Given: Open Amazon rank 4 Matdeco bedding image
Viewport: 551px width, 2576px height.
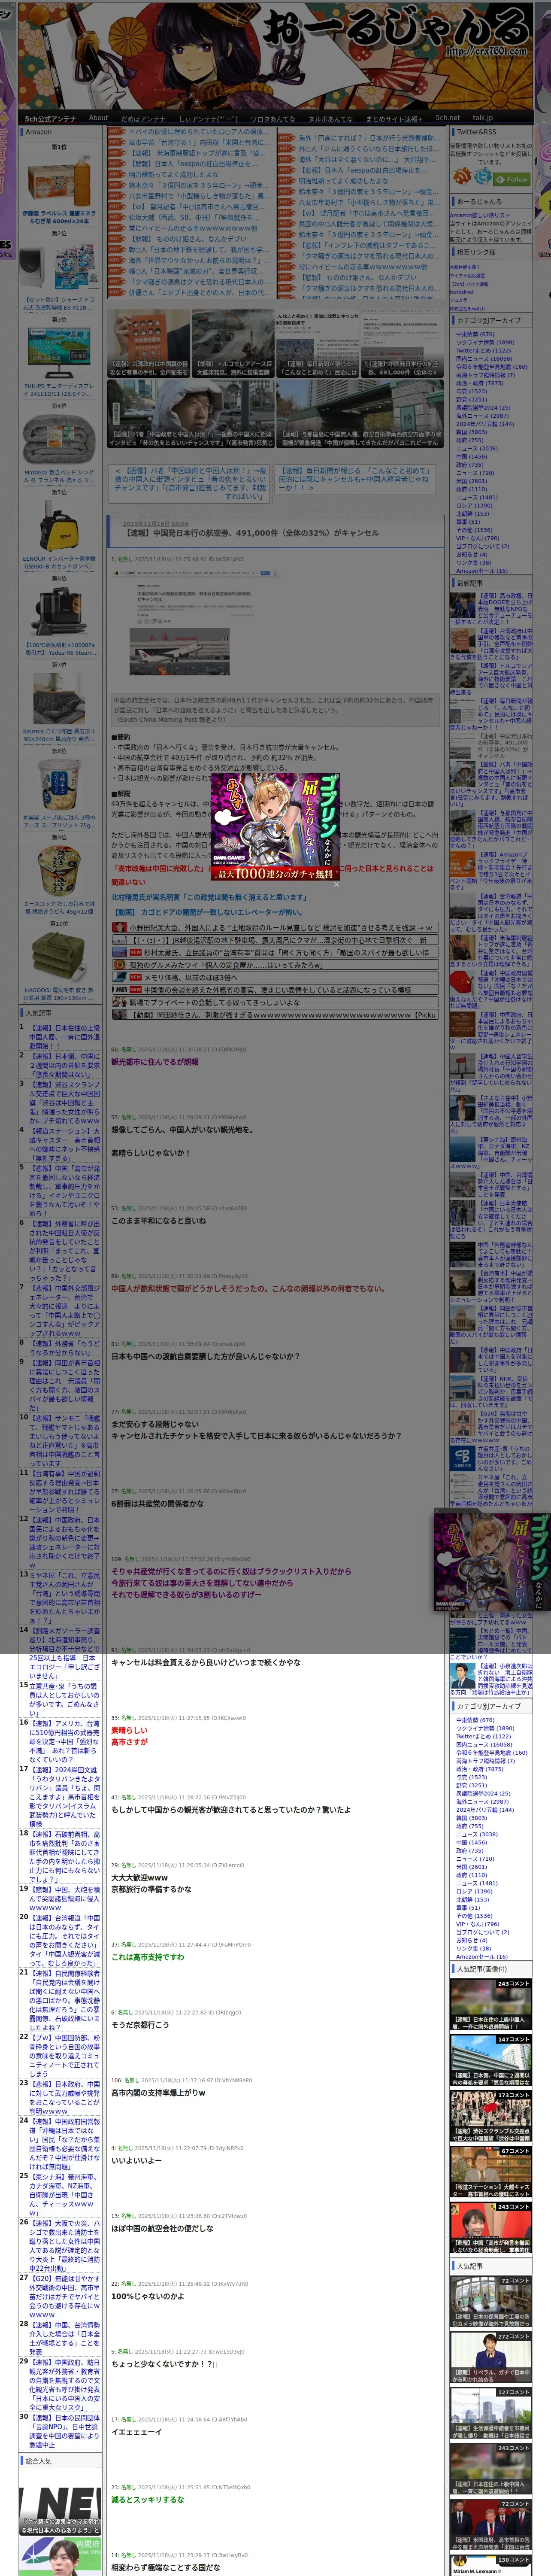Looking at the screenshot, I should [59, 440].
